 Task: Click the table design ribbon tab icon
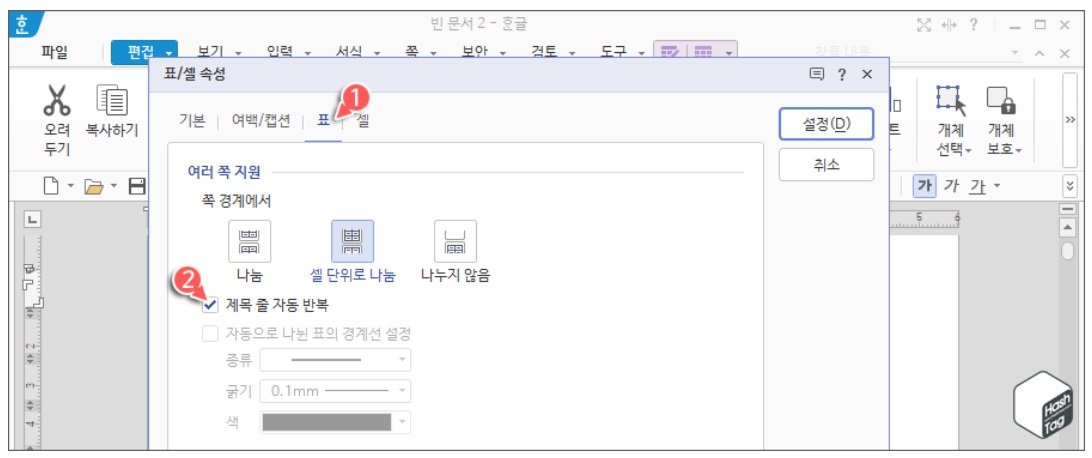[671, 52]
